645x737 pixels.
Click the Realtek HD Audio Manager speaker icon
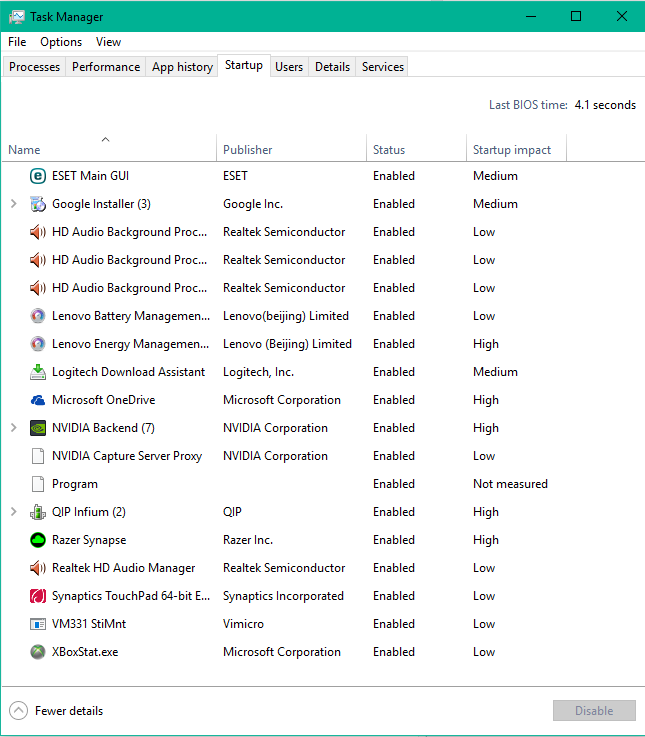point(38,568)
